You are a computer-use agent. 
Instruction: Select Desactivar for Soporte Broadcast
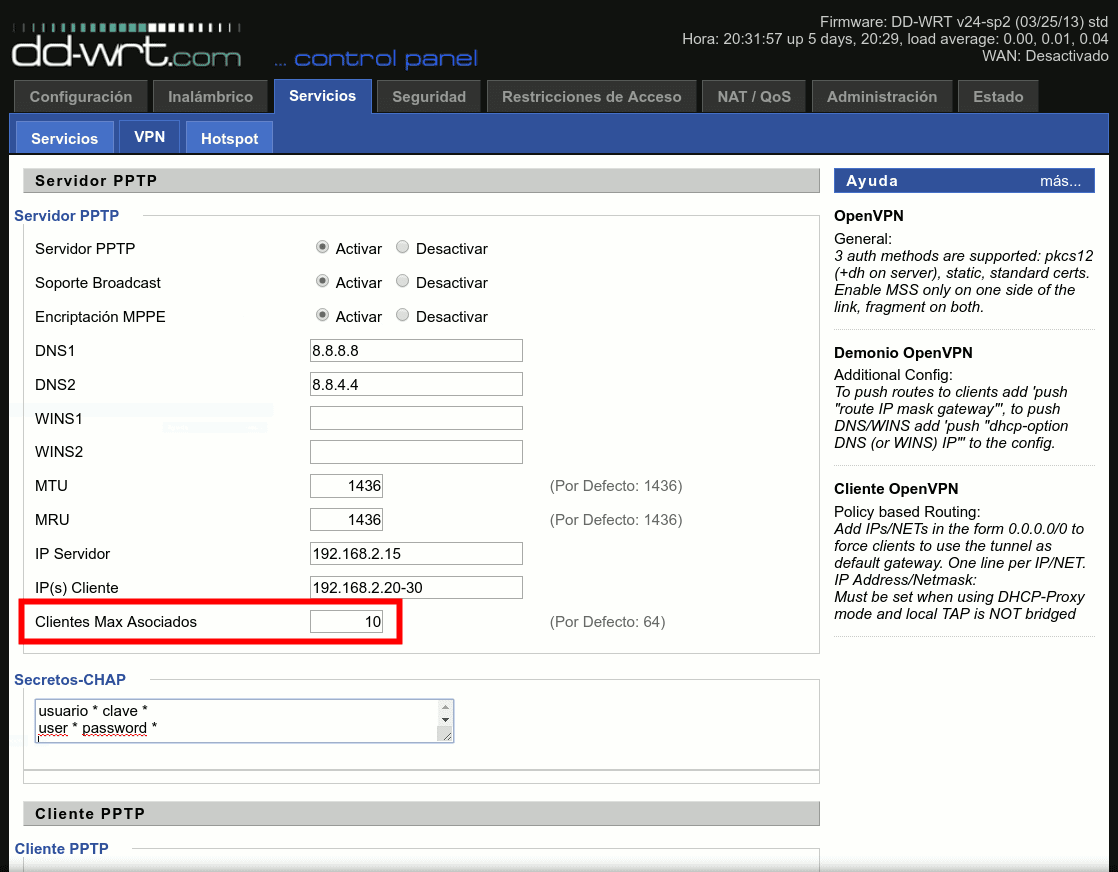[x=402, y=281]
